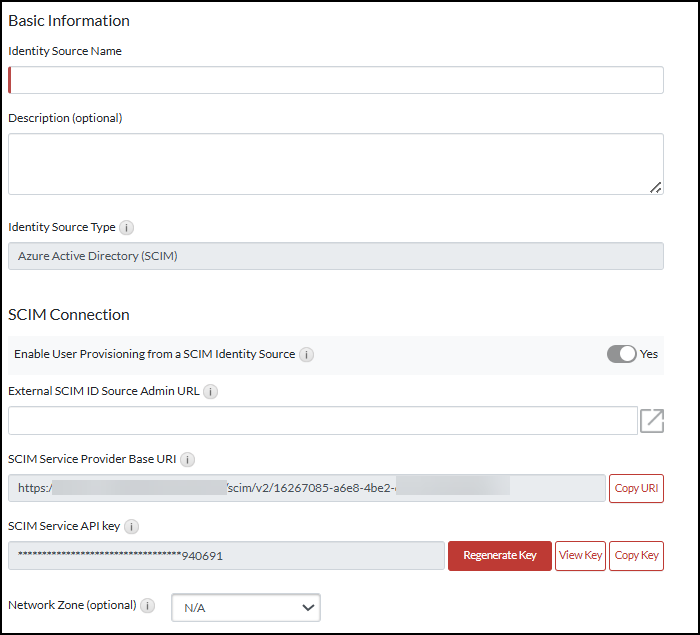
Task: Click the View Key button
Action: [x=580, y=556]
